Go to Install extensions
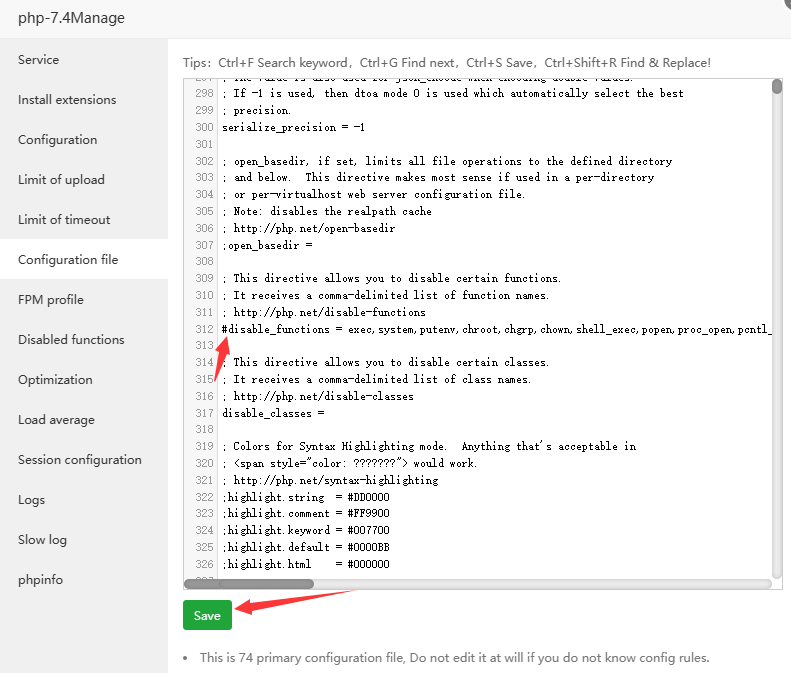 coord(67,100)
